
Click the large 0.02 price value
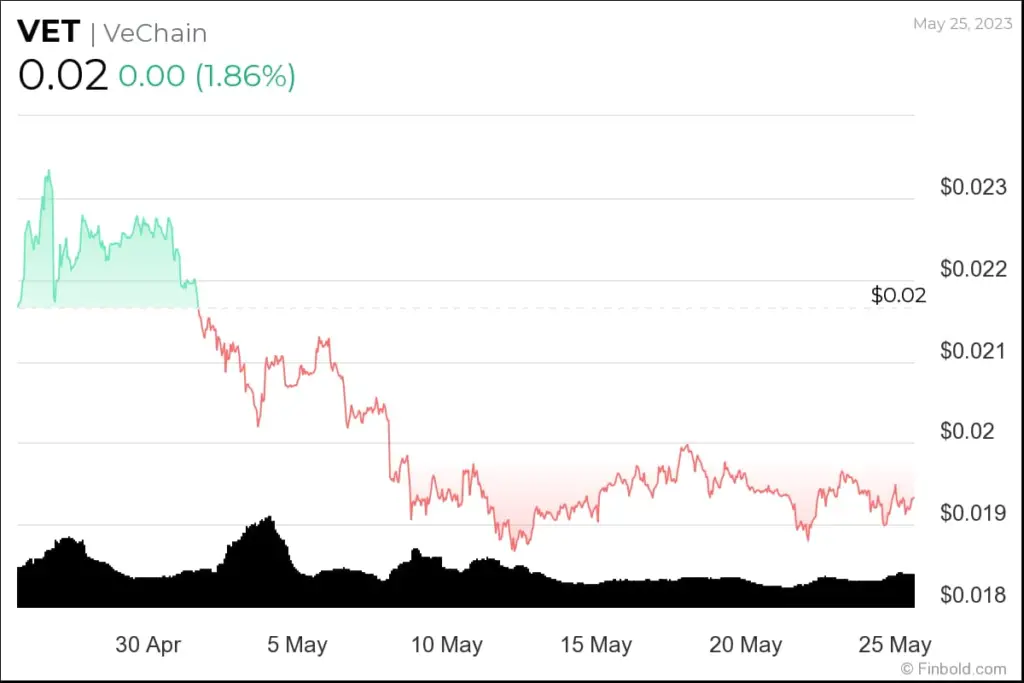tap(62, 77)
